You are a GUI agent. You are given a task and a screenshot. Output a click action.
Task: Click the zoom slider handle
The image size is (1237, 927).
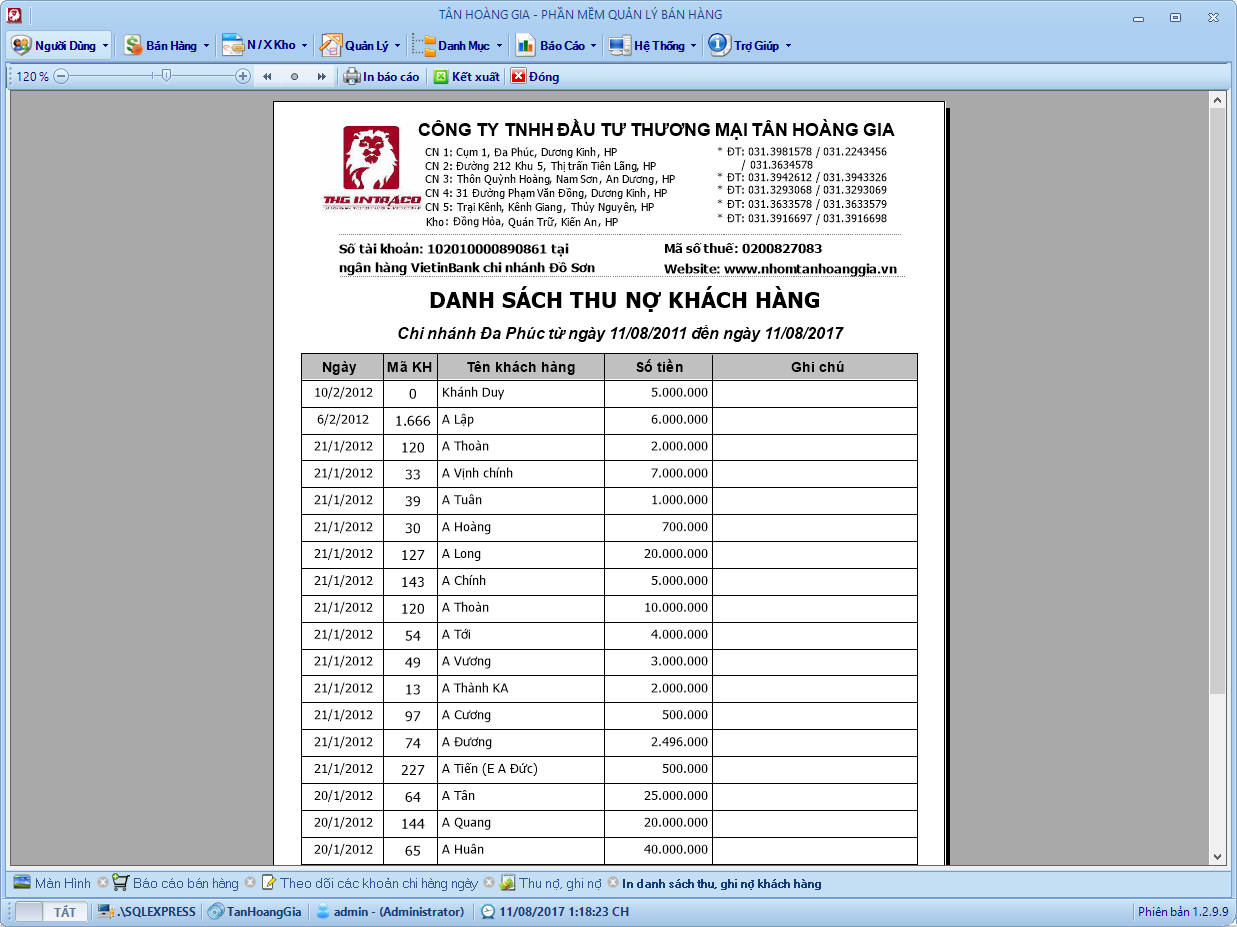(166, 76)
